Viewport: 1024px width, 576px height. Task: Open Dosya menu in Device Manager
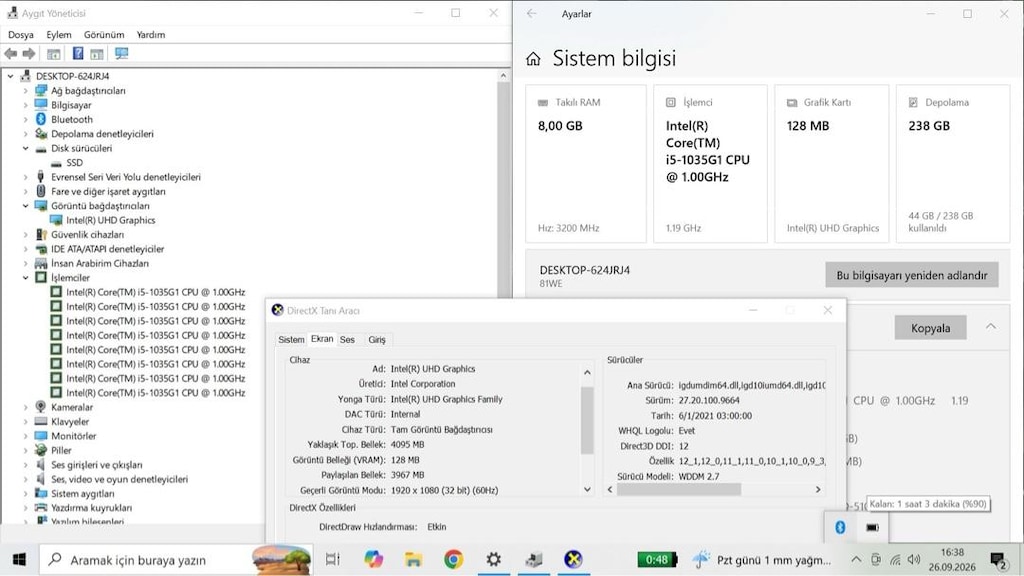point(21,35)
